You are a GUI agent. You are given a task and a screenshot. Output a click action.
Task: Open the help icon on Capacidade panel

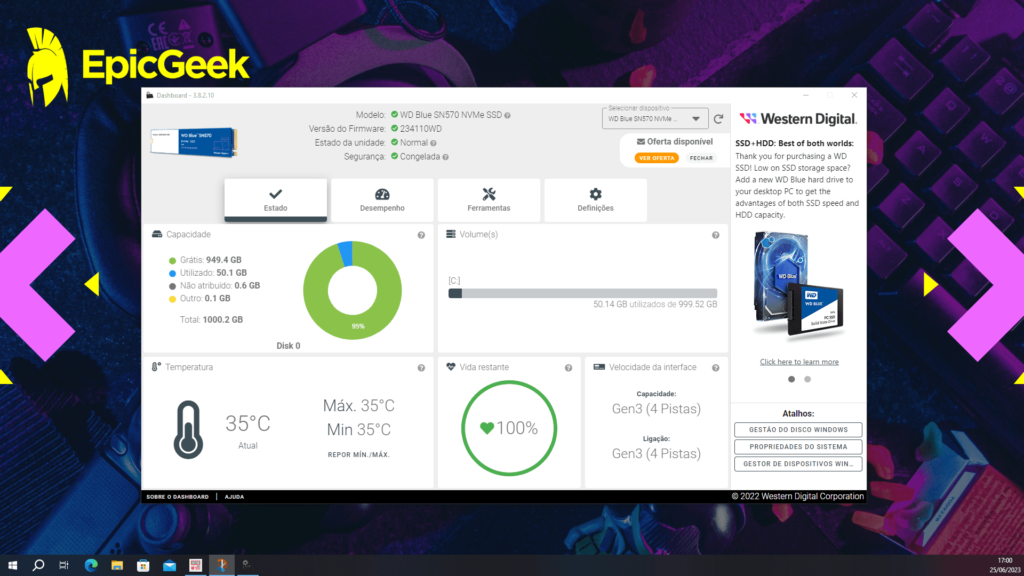pyautogui.click(x=421, y=234)
